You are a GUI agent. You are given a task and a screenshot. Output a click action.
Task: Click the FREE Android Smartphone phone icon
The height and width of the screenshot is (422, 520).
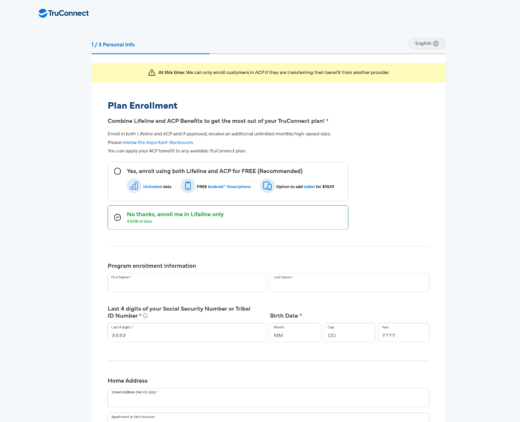point(188,186)
